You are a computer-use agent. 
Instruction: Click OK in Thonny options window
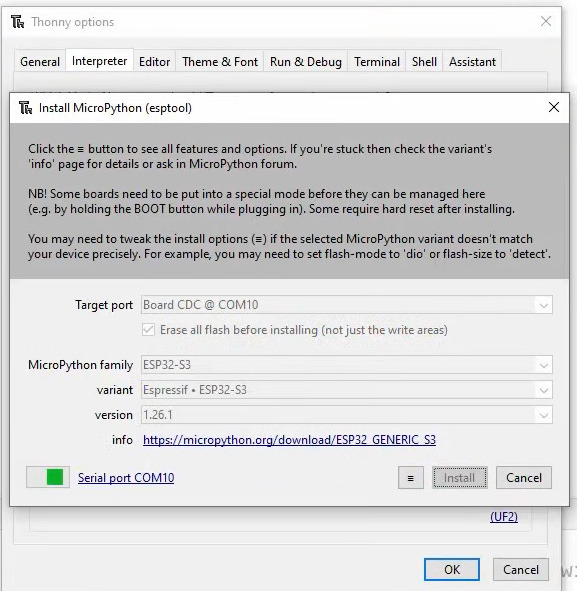click(452, 570)
